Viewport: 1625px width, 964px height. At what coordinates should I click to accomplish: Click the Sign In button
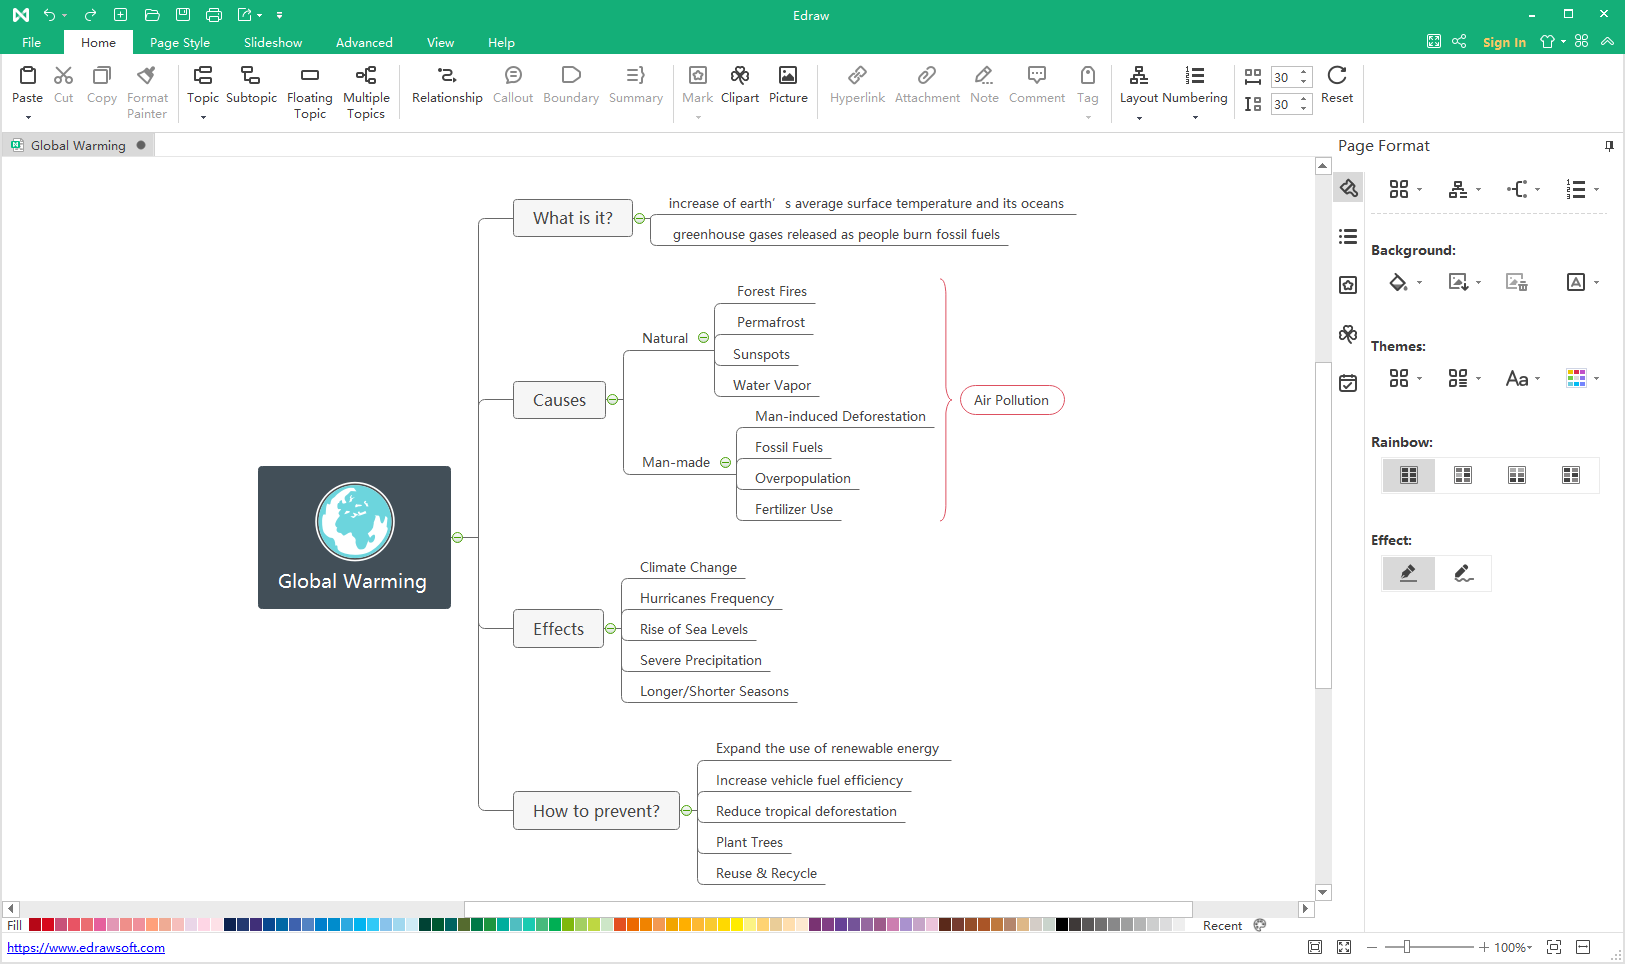(x=1504, y=42)
